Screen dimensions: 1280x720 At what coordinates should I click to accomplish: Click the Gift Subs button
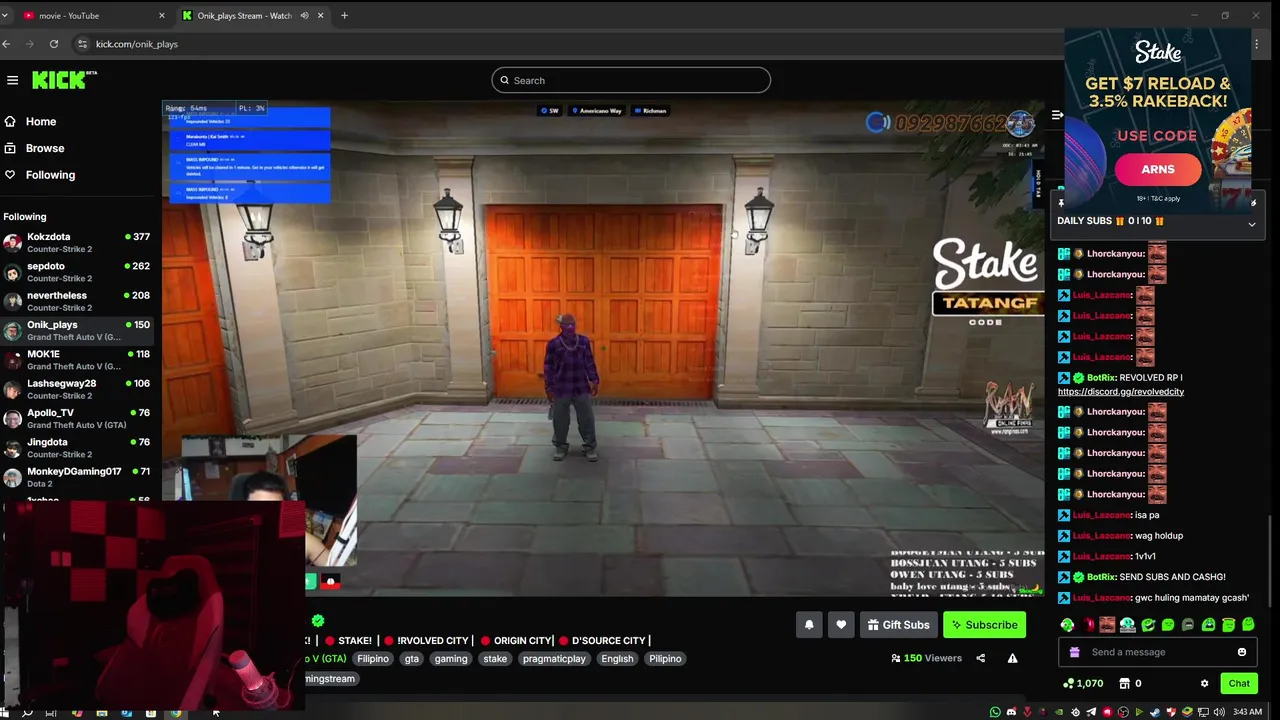tap(898, 625)
